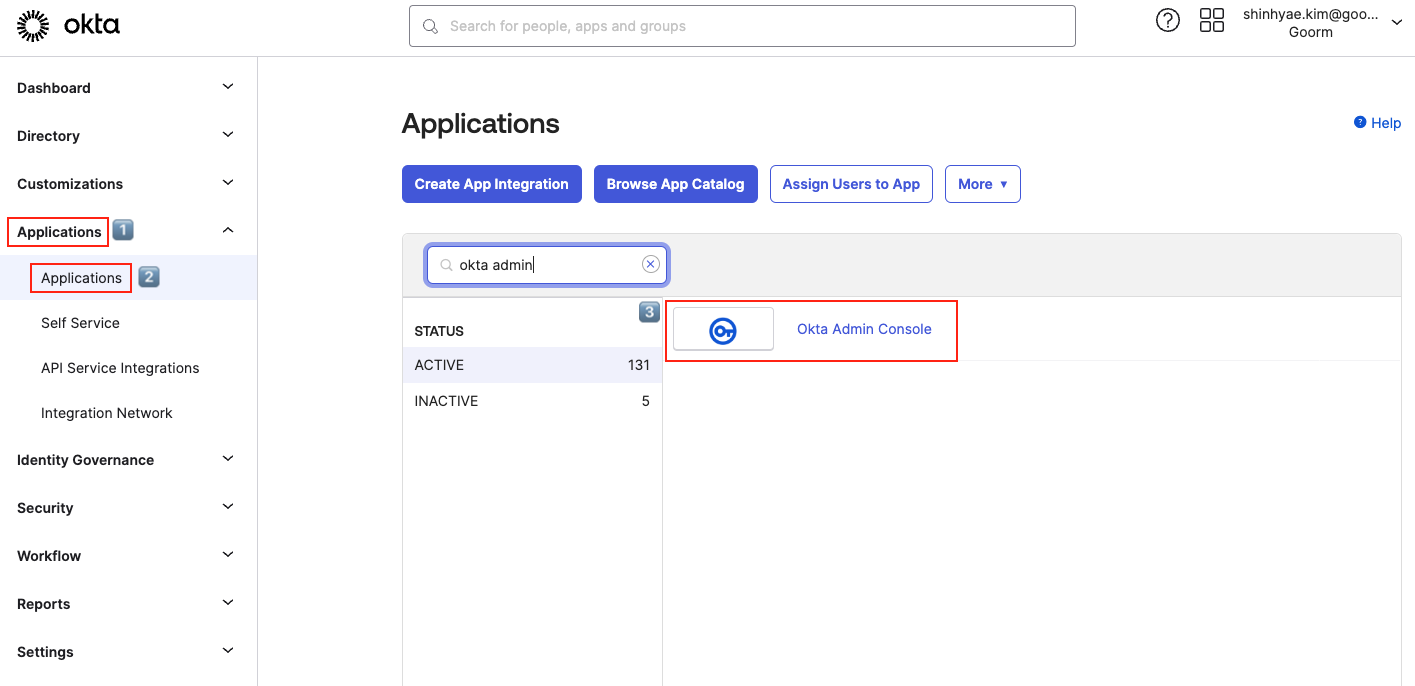
Task: Open the Okta Admin Console link
Action: click(x=864, y=329)
